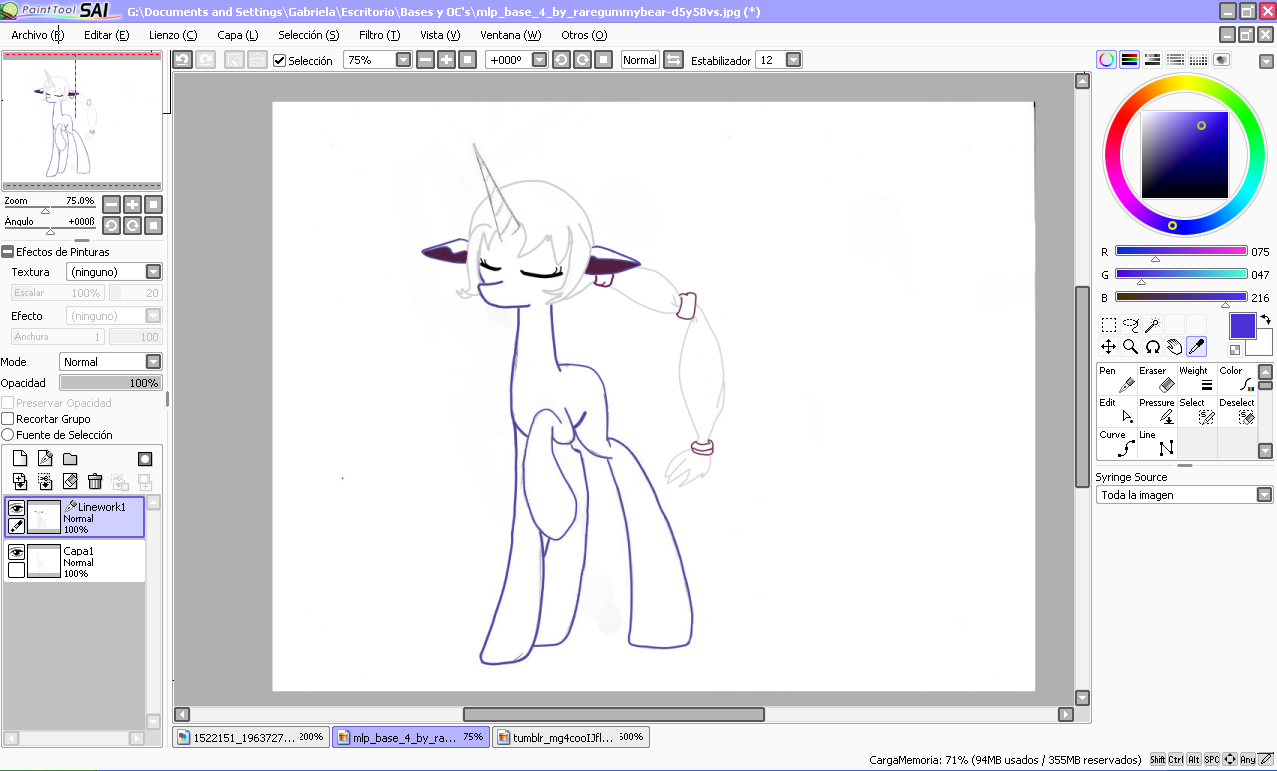Open the Capa menu
1277x771 pixels.
point(238,35)
